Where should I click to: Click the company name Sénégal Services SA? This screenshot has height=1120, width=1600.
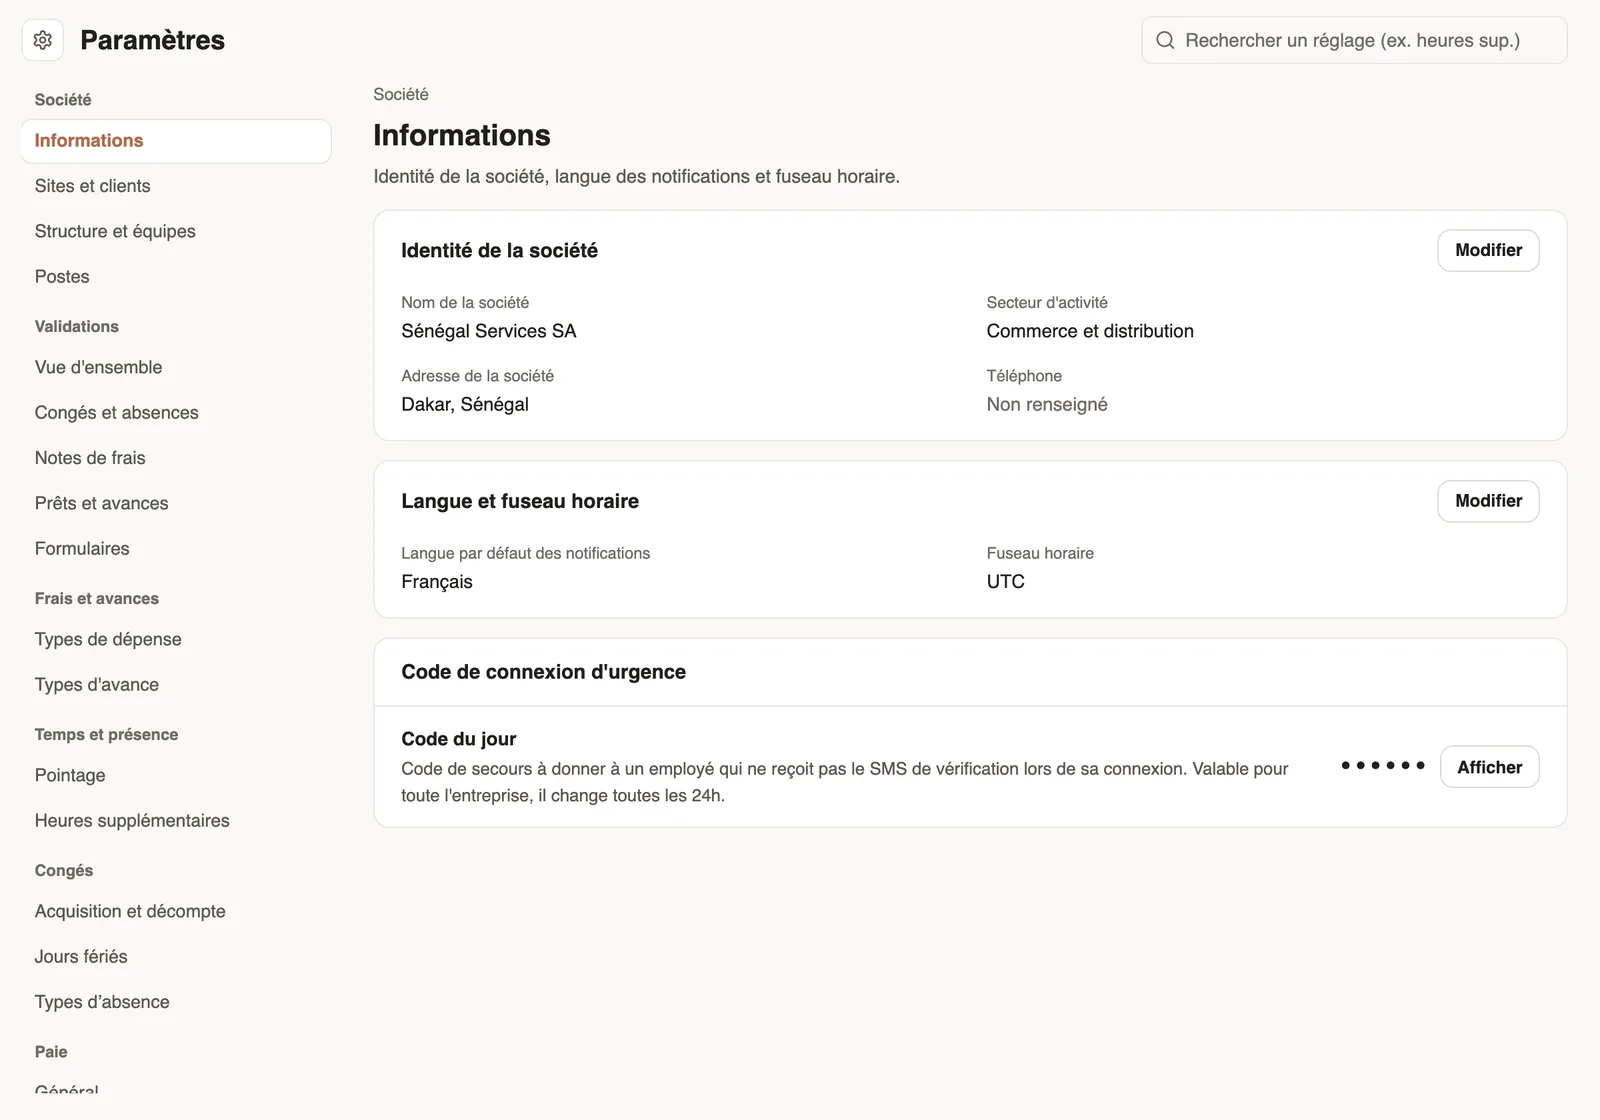pyautogui.click(x=489, y=331)
